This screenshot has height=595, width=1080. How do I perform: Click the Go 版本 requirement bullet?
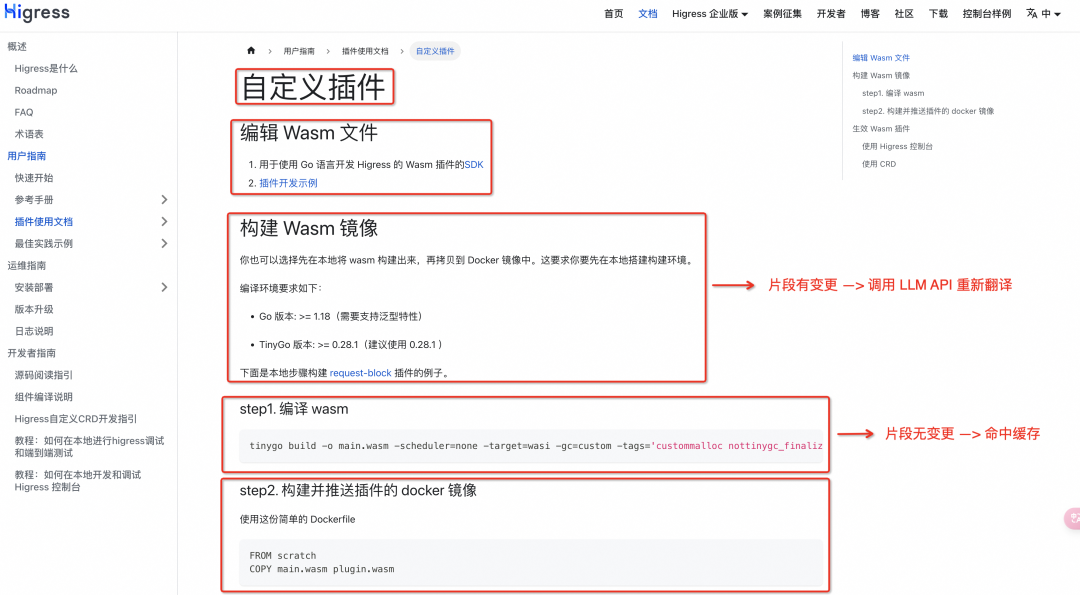(340, 317)
